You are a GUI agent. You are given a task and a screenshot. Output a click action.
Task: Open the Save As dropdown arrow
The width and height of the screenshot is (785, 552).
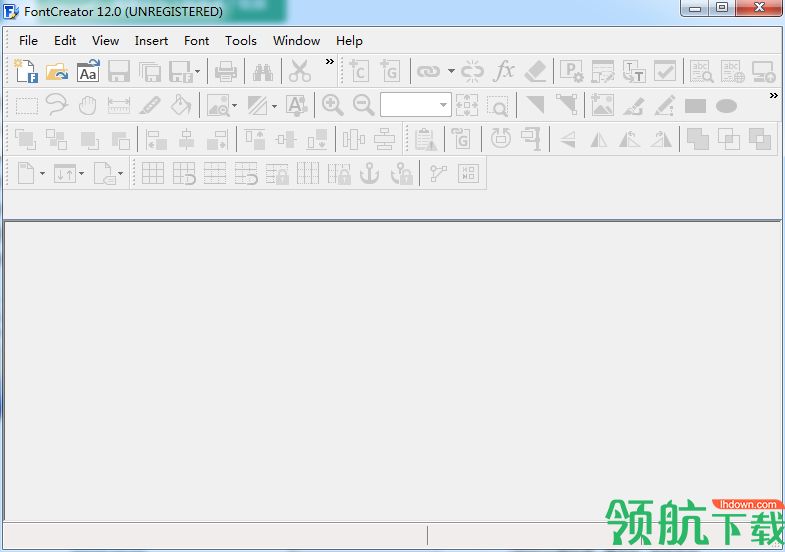197,72
